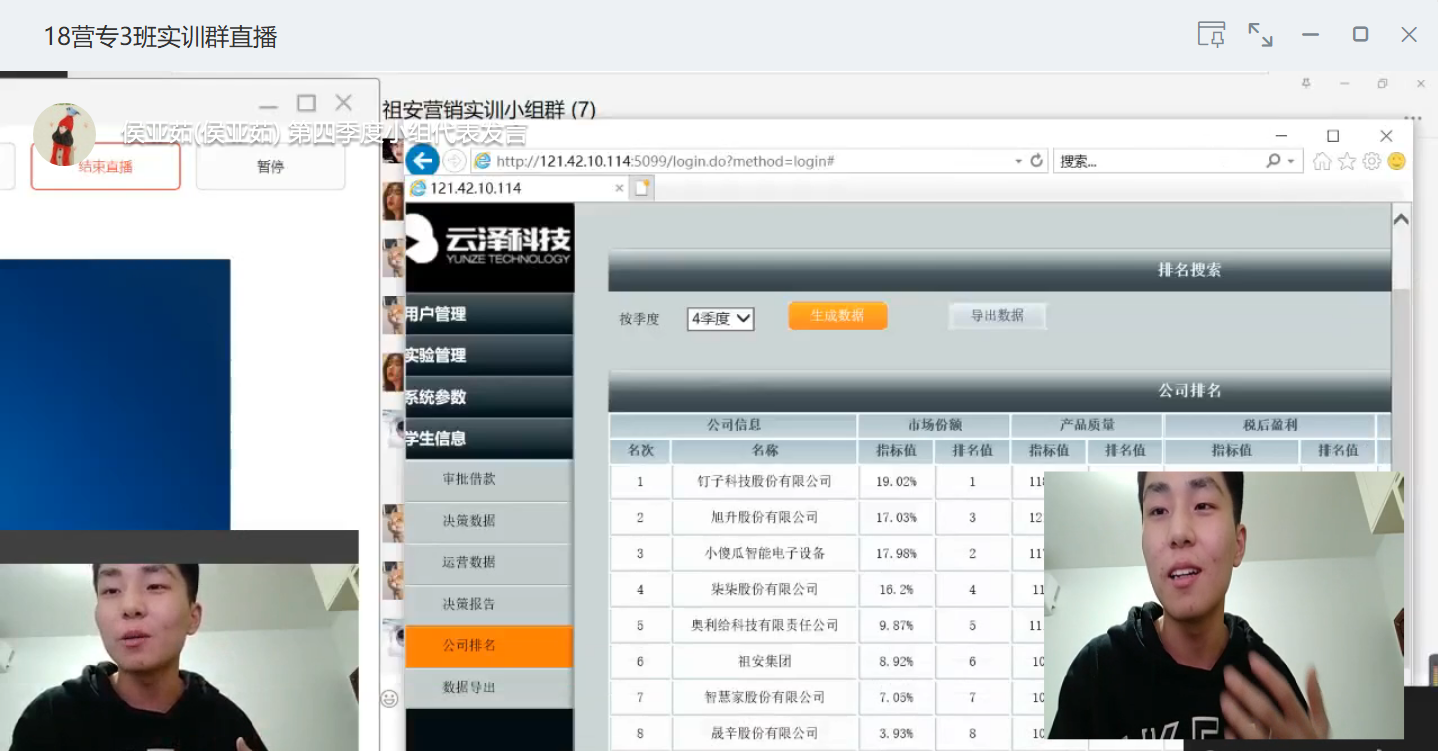Select 决策数据 in the sidebar menu
The width and height of the screenshot is (1438, 751).
[x=469, y=521]
